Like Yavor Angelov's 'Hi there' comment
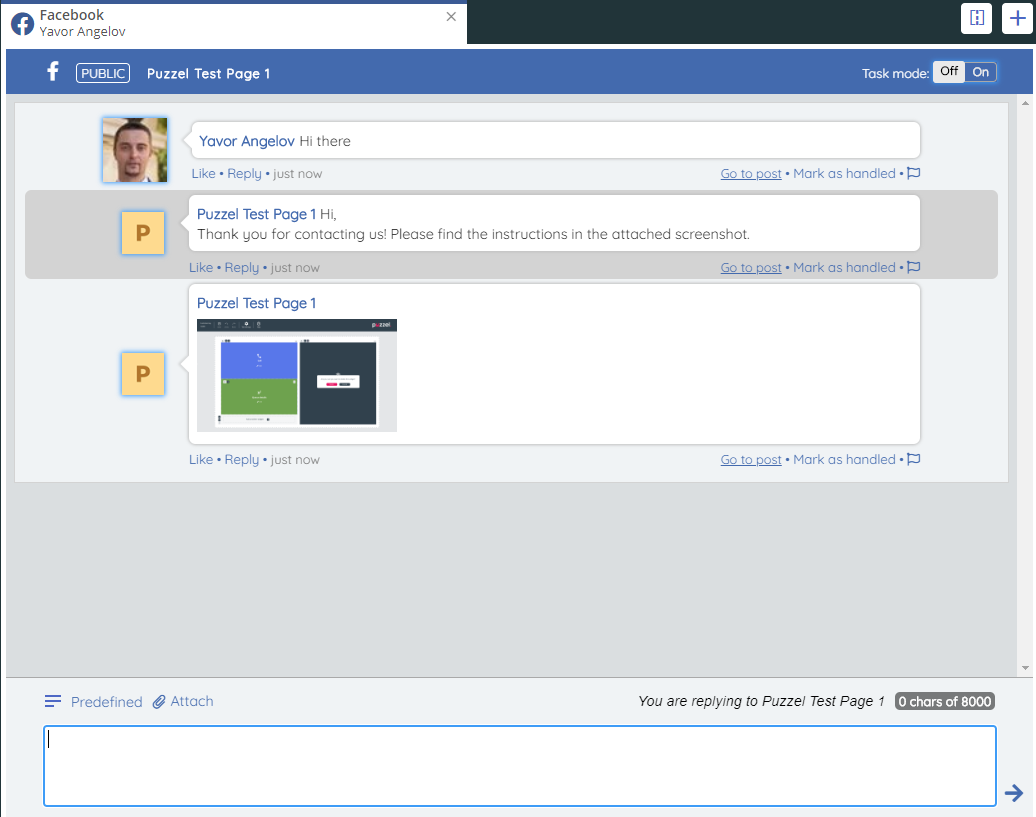Viewport: 1036px width, 817px height. [x=203, y=174]
